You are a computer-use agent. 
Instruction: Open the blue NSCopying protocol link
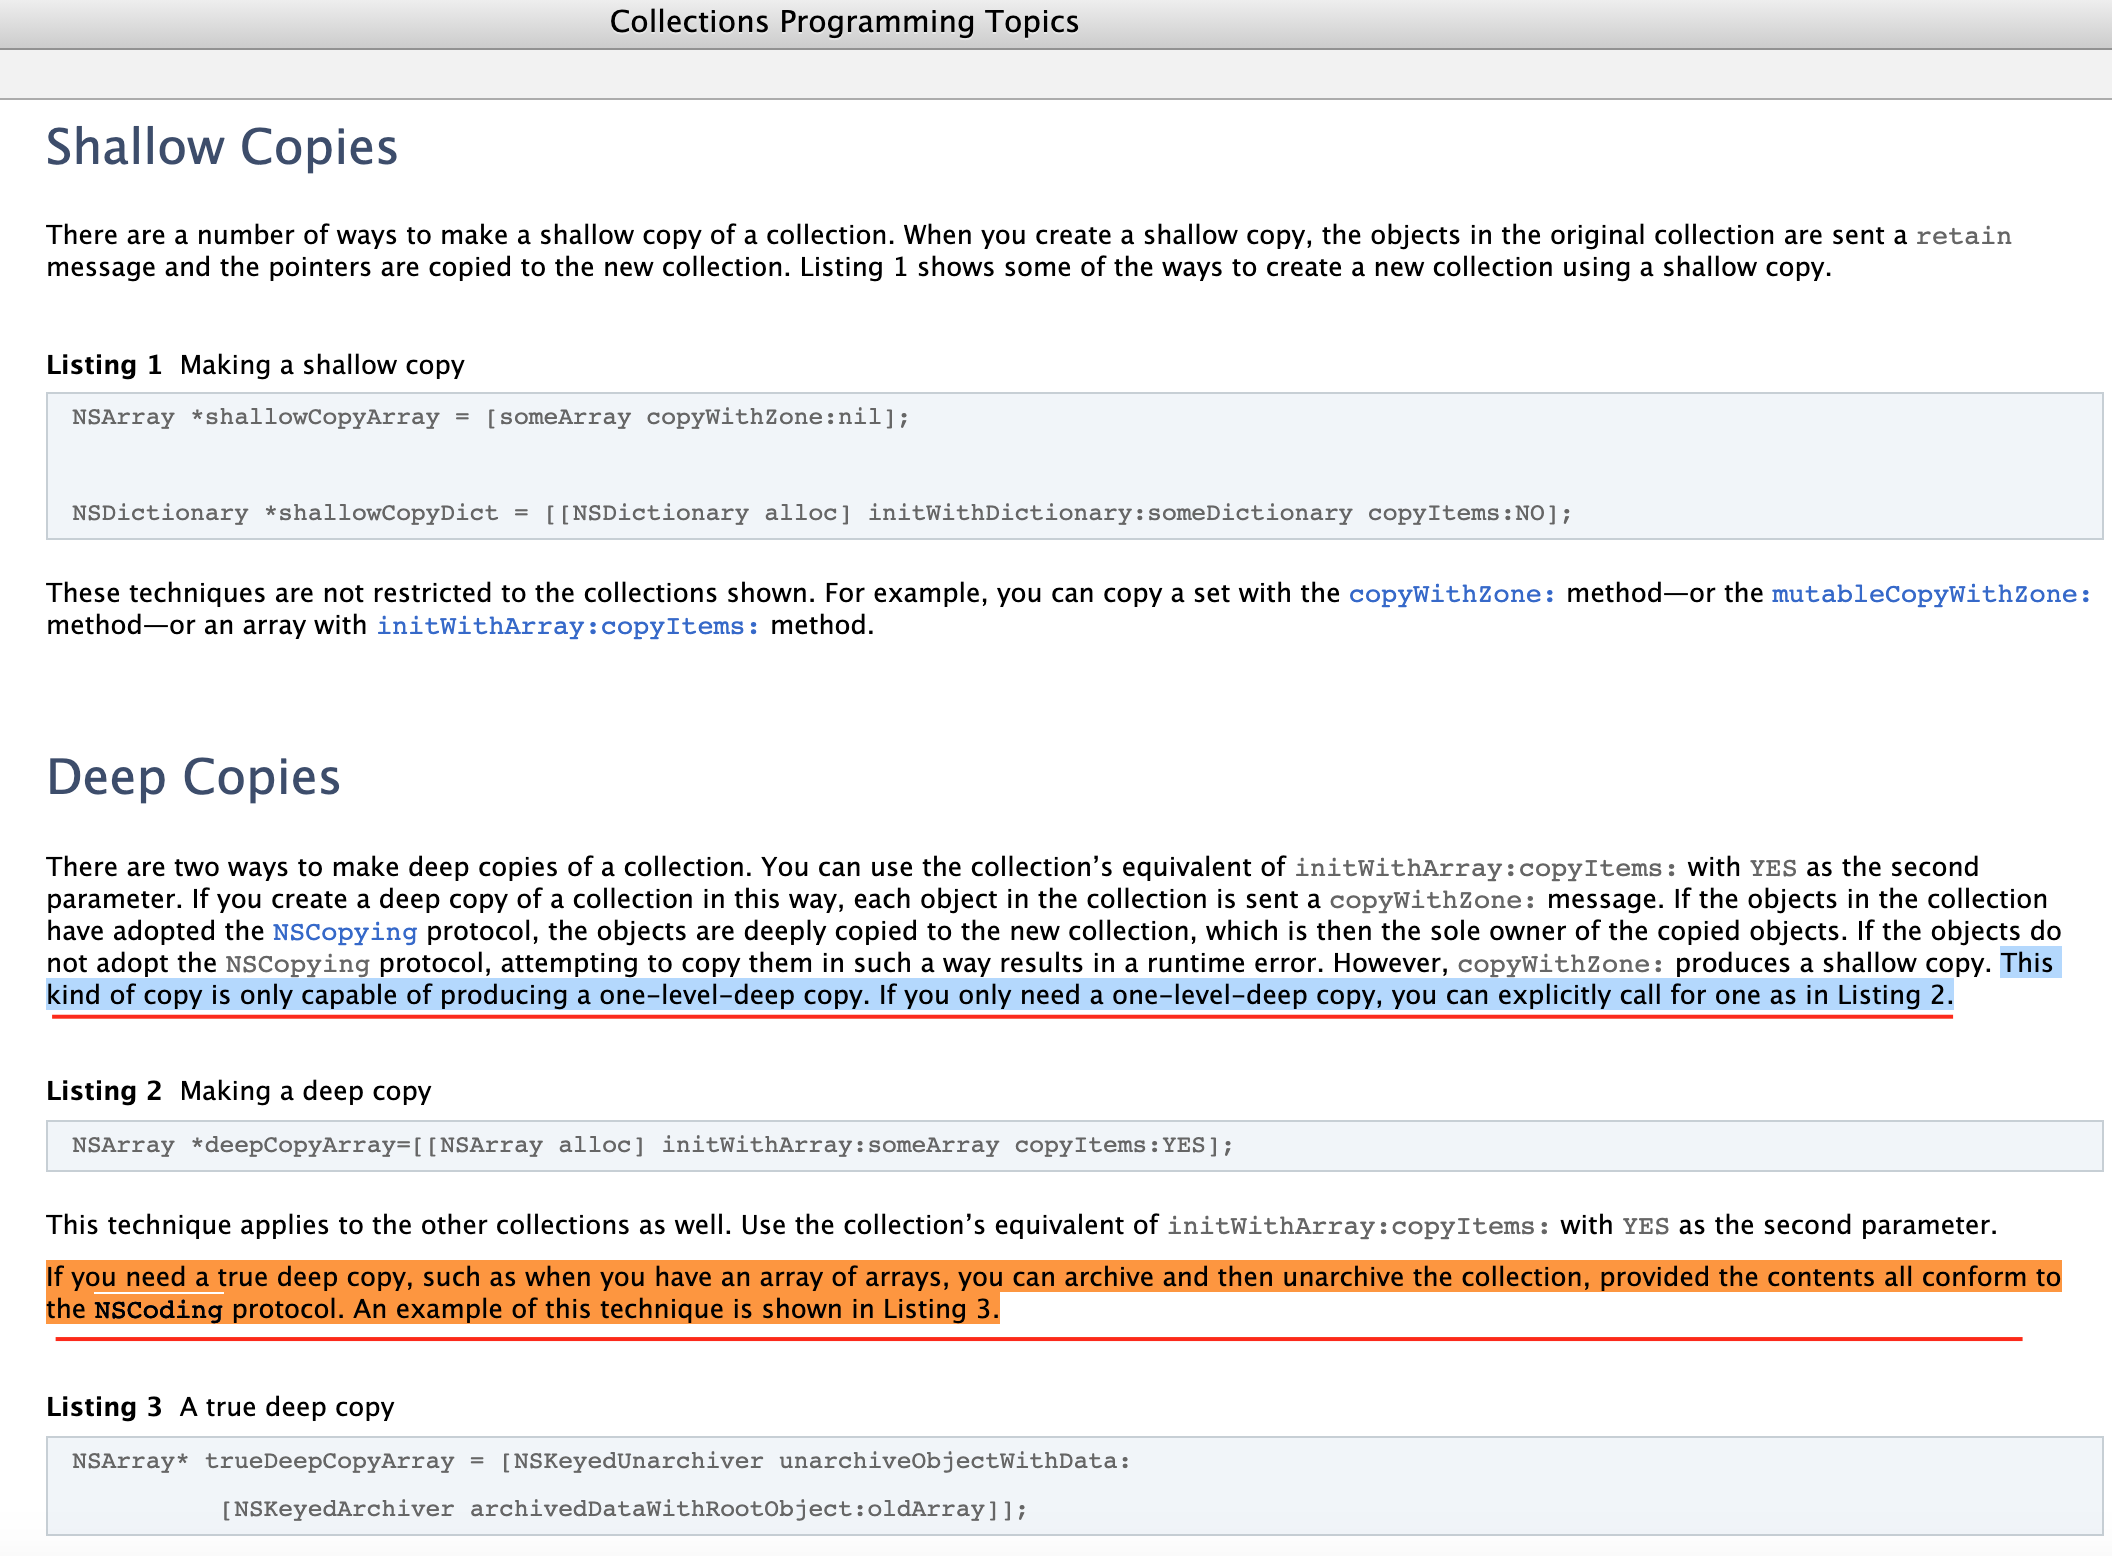coord(344,932)
